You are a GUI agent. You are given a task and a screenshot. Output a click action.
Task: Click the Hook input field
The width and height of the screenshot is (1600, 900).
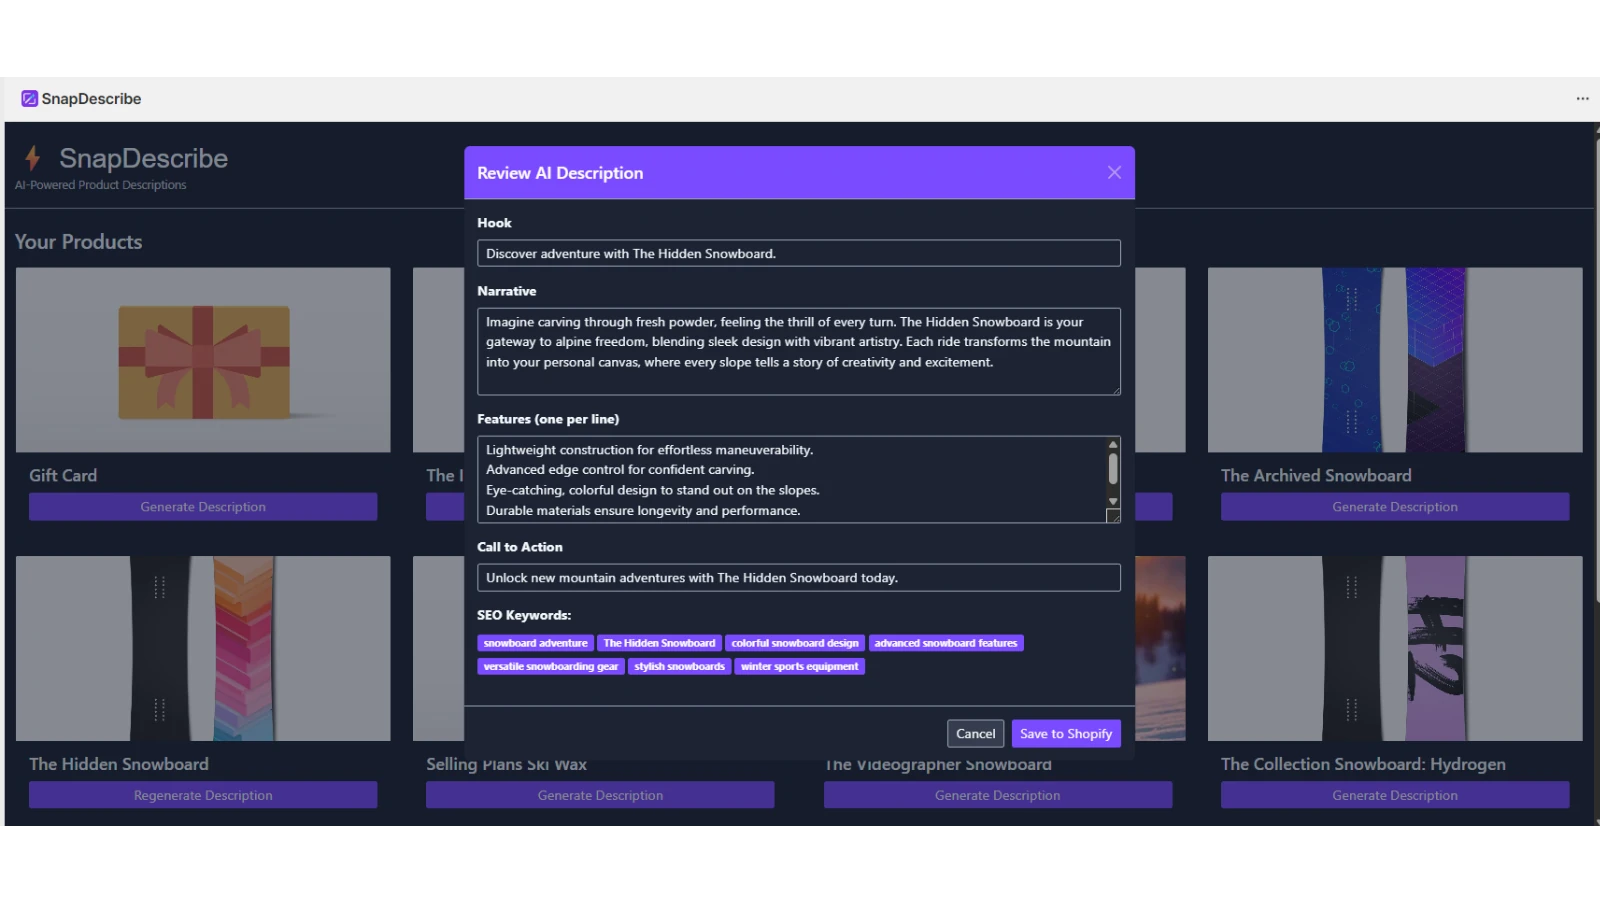coord(798,254)
